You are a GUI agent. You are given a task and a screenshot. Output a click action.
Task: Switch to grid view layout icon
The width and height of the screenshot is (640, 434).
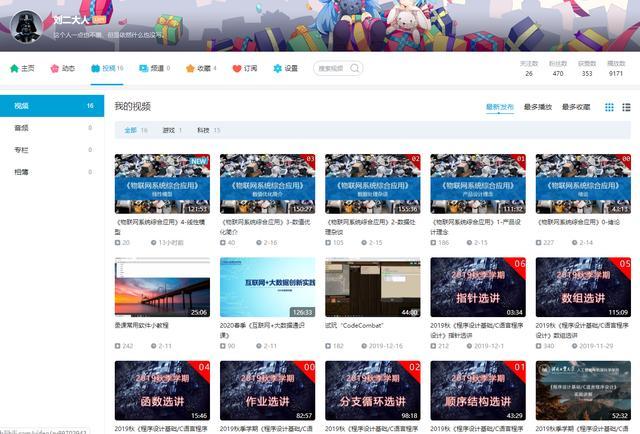pos(609,106)
